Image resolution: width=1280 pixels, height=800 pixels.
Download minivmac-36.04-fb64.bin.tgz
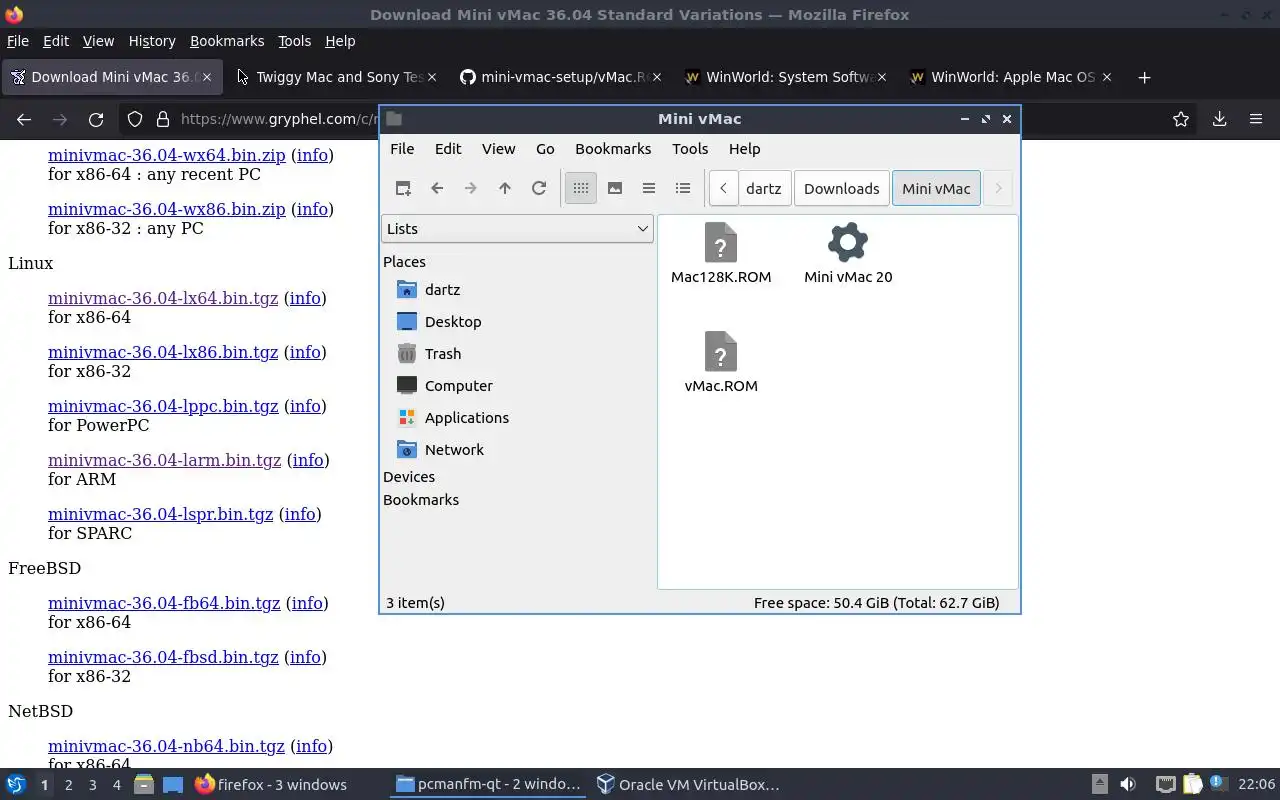coord(164,603)
